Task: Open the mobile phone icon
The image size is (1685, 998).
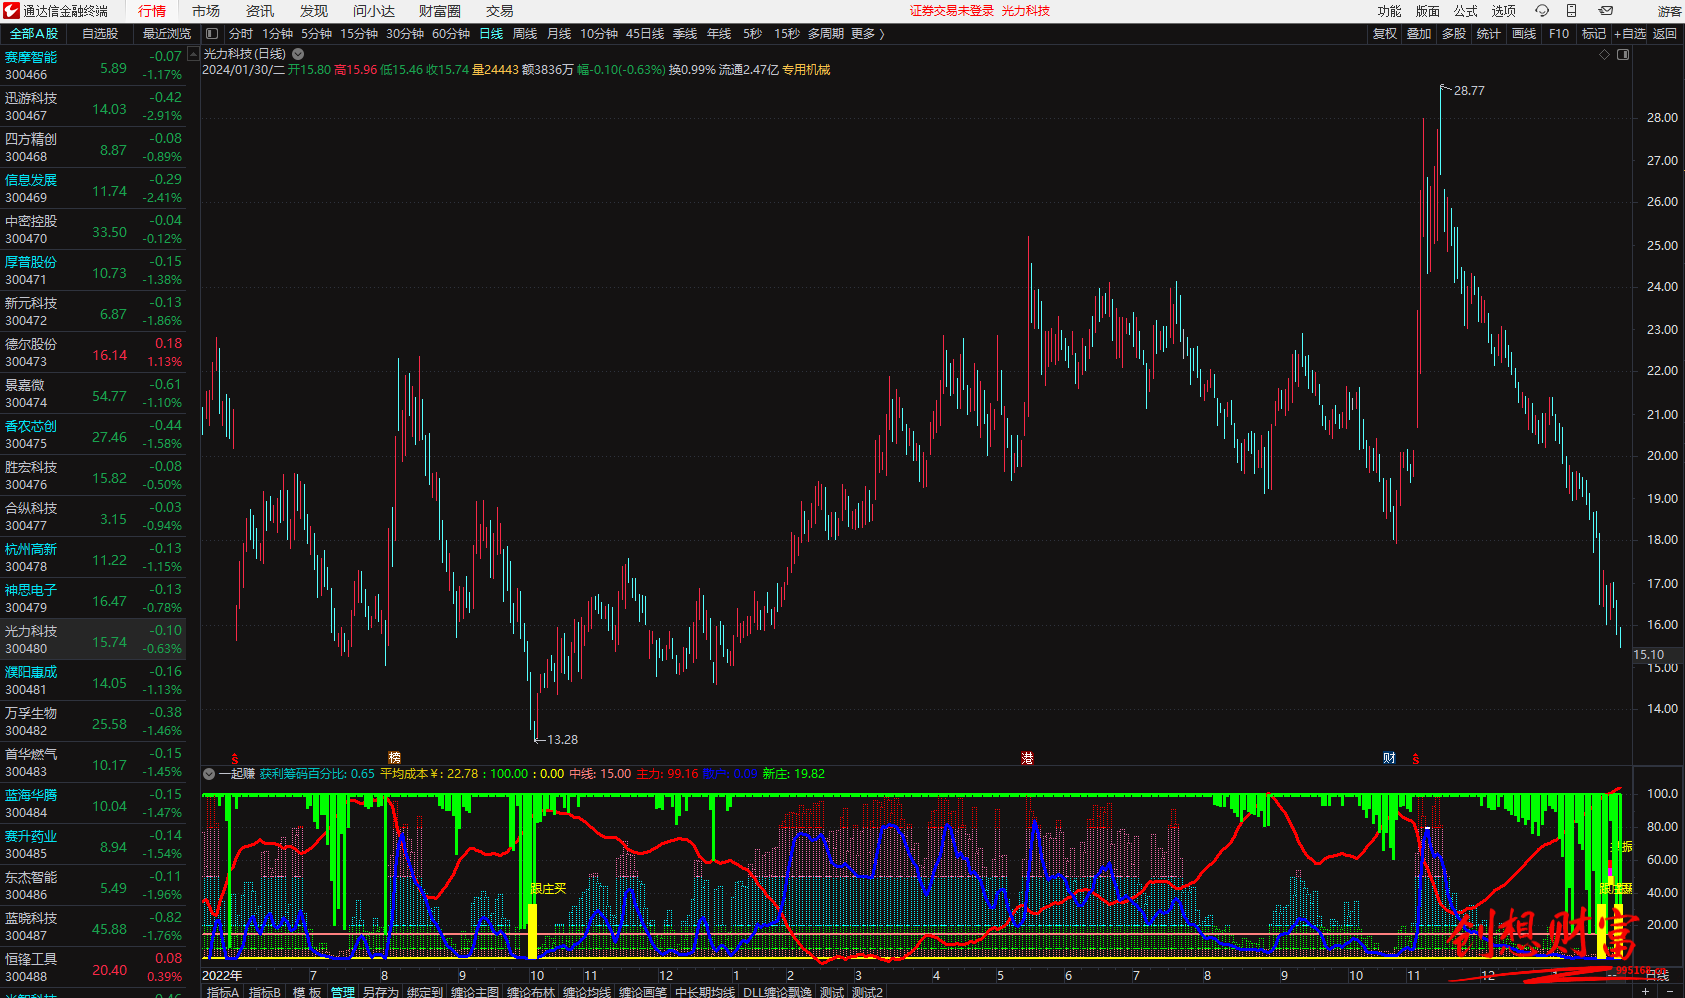Action: (1571, 11)
